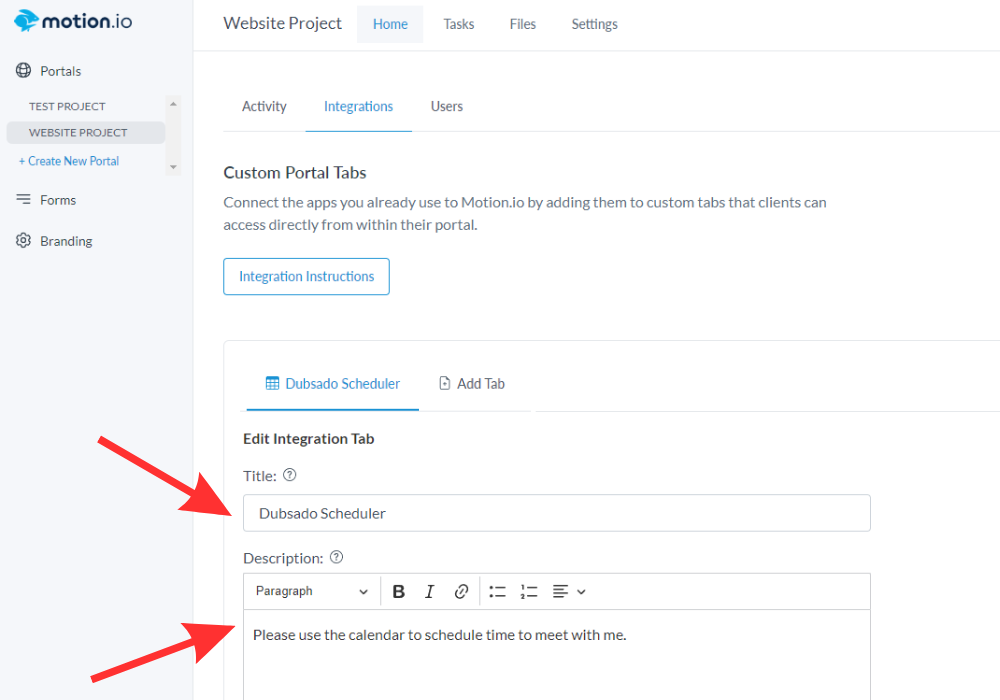The image size is (1000, 700).
Task: Switch to the Activity tab
Action: (x=264, y=106)
